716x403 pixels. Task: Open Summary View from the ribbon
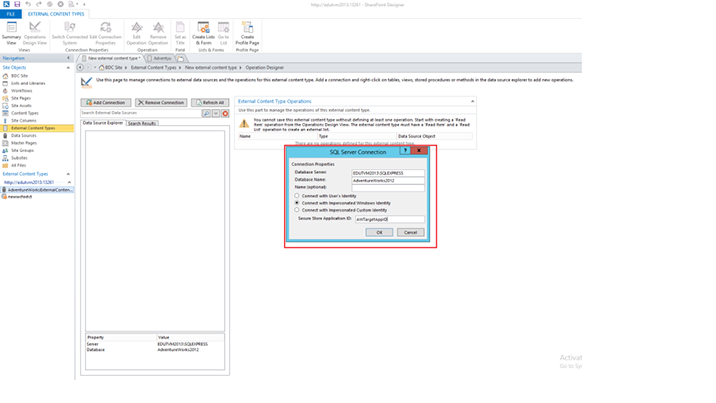11,33
